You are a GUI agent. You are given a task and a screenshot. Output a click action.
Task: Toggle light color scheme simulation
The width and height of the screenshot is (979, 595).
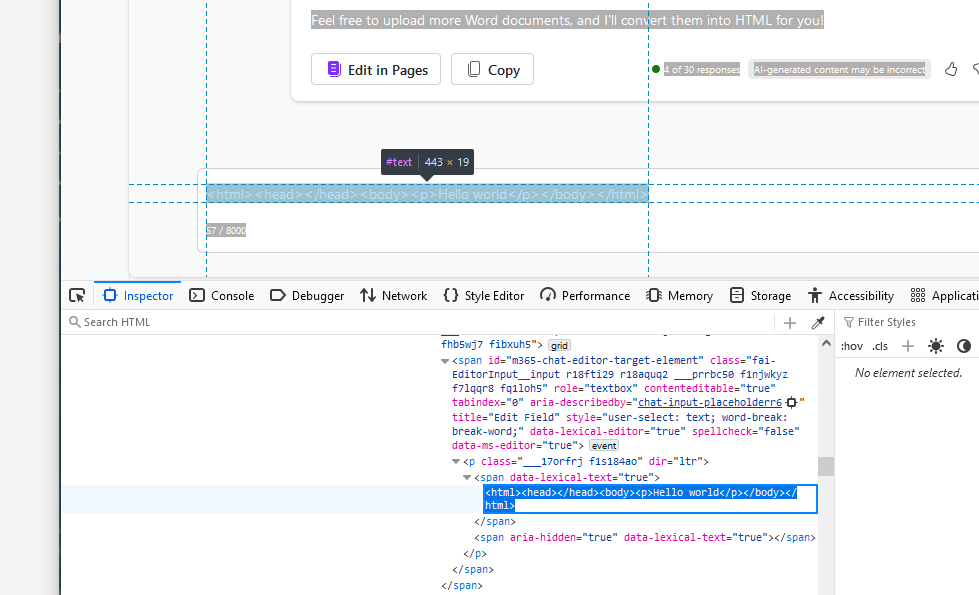coord(935,346)
